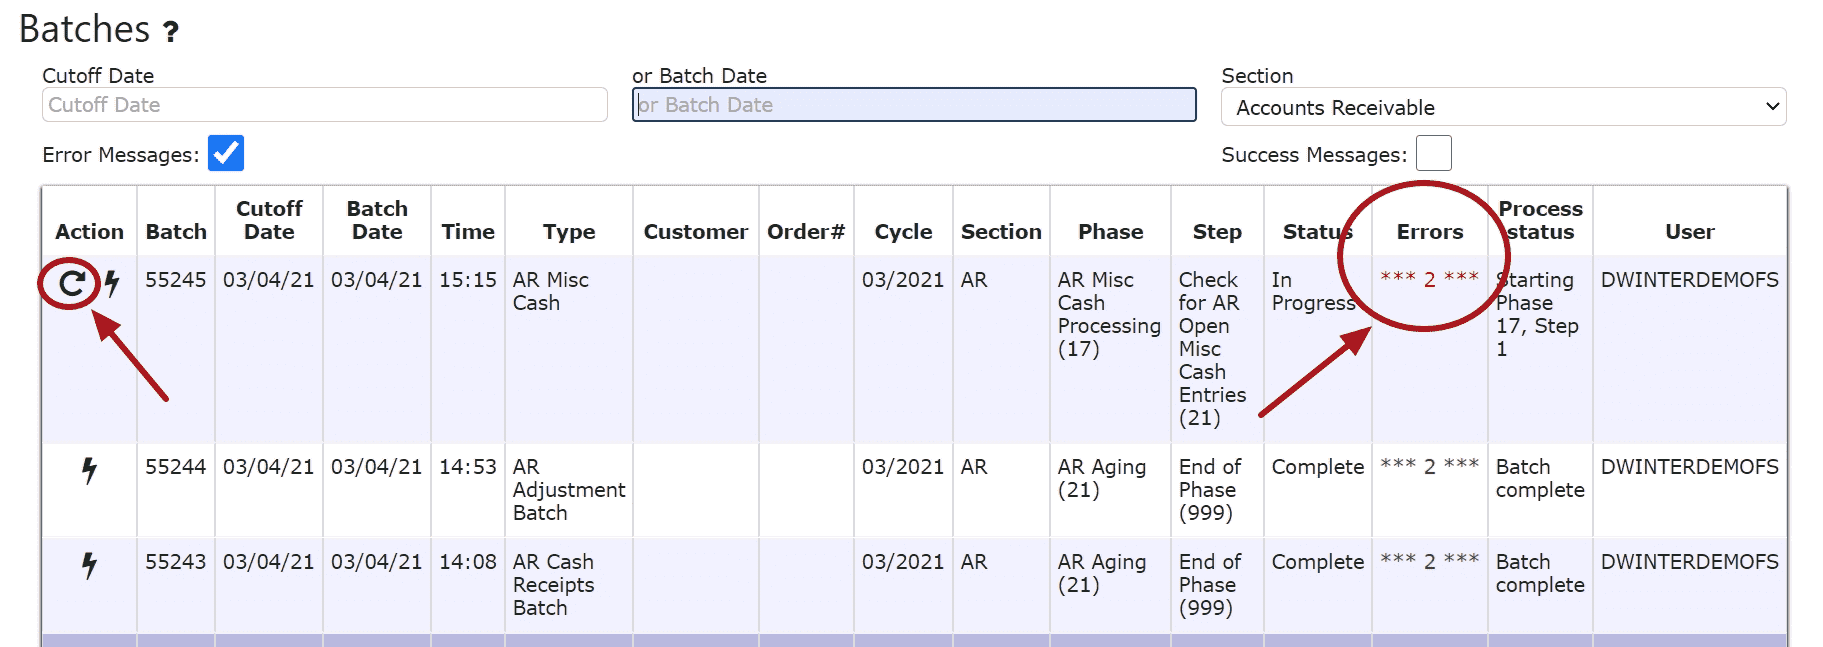The height and width of the screenshot is (647, 1823).
Task: Click the User column header
Action: coord(1688,232)
